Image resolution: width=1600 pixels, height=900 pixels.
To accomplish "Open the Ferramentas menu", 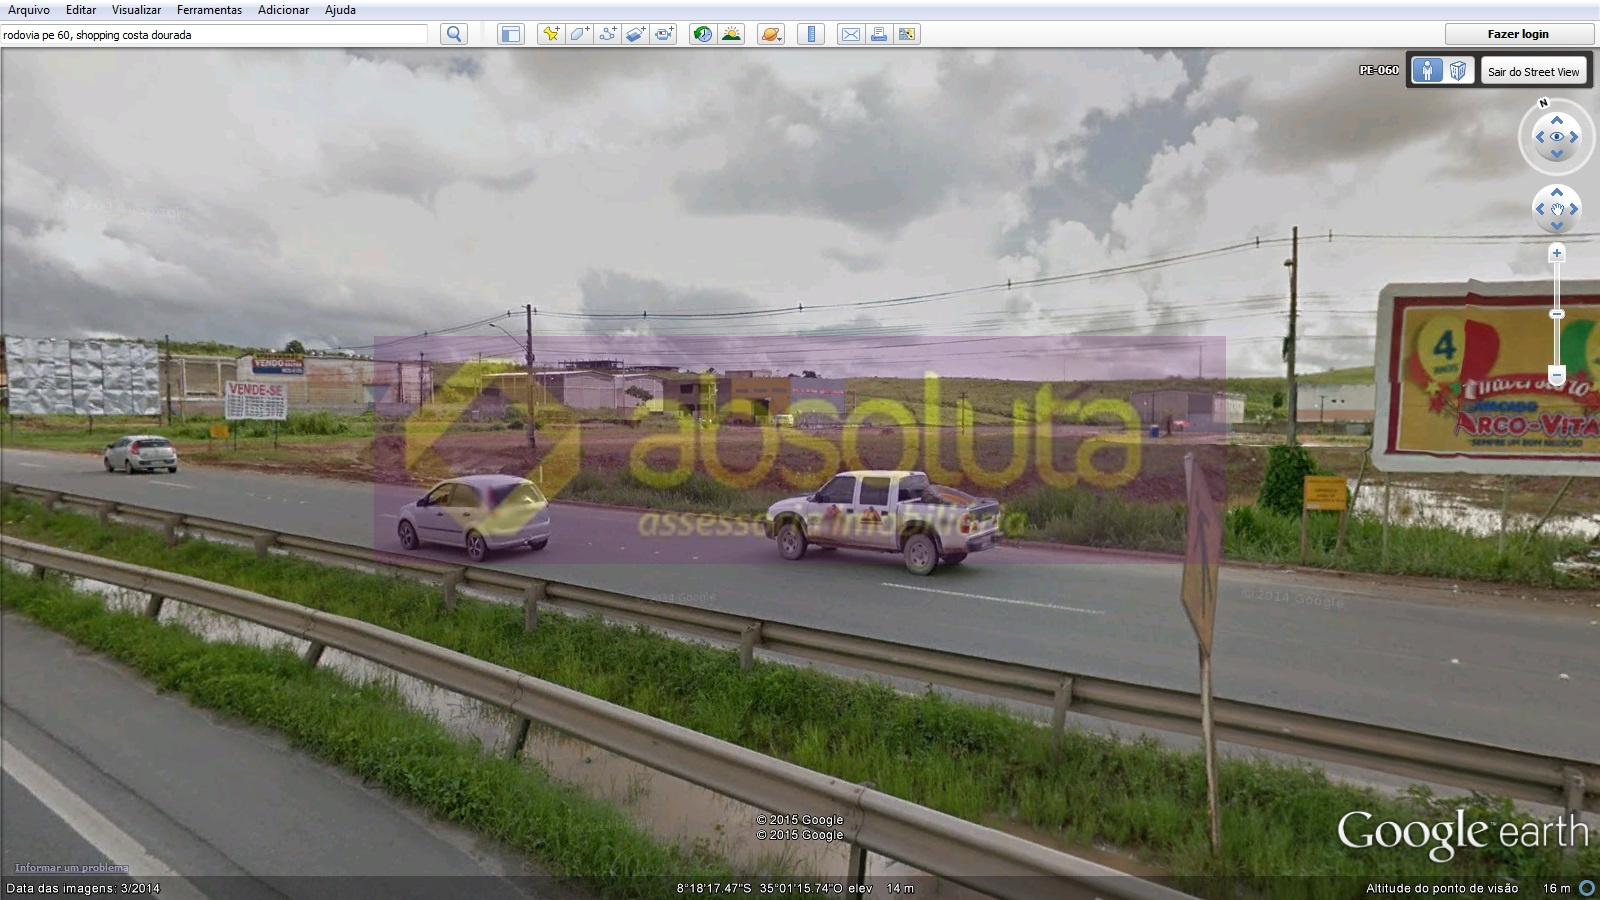I will (x=209, y=10).
